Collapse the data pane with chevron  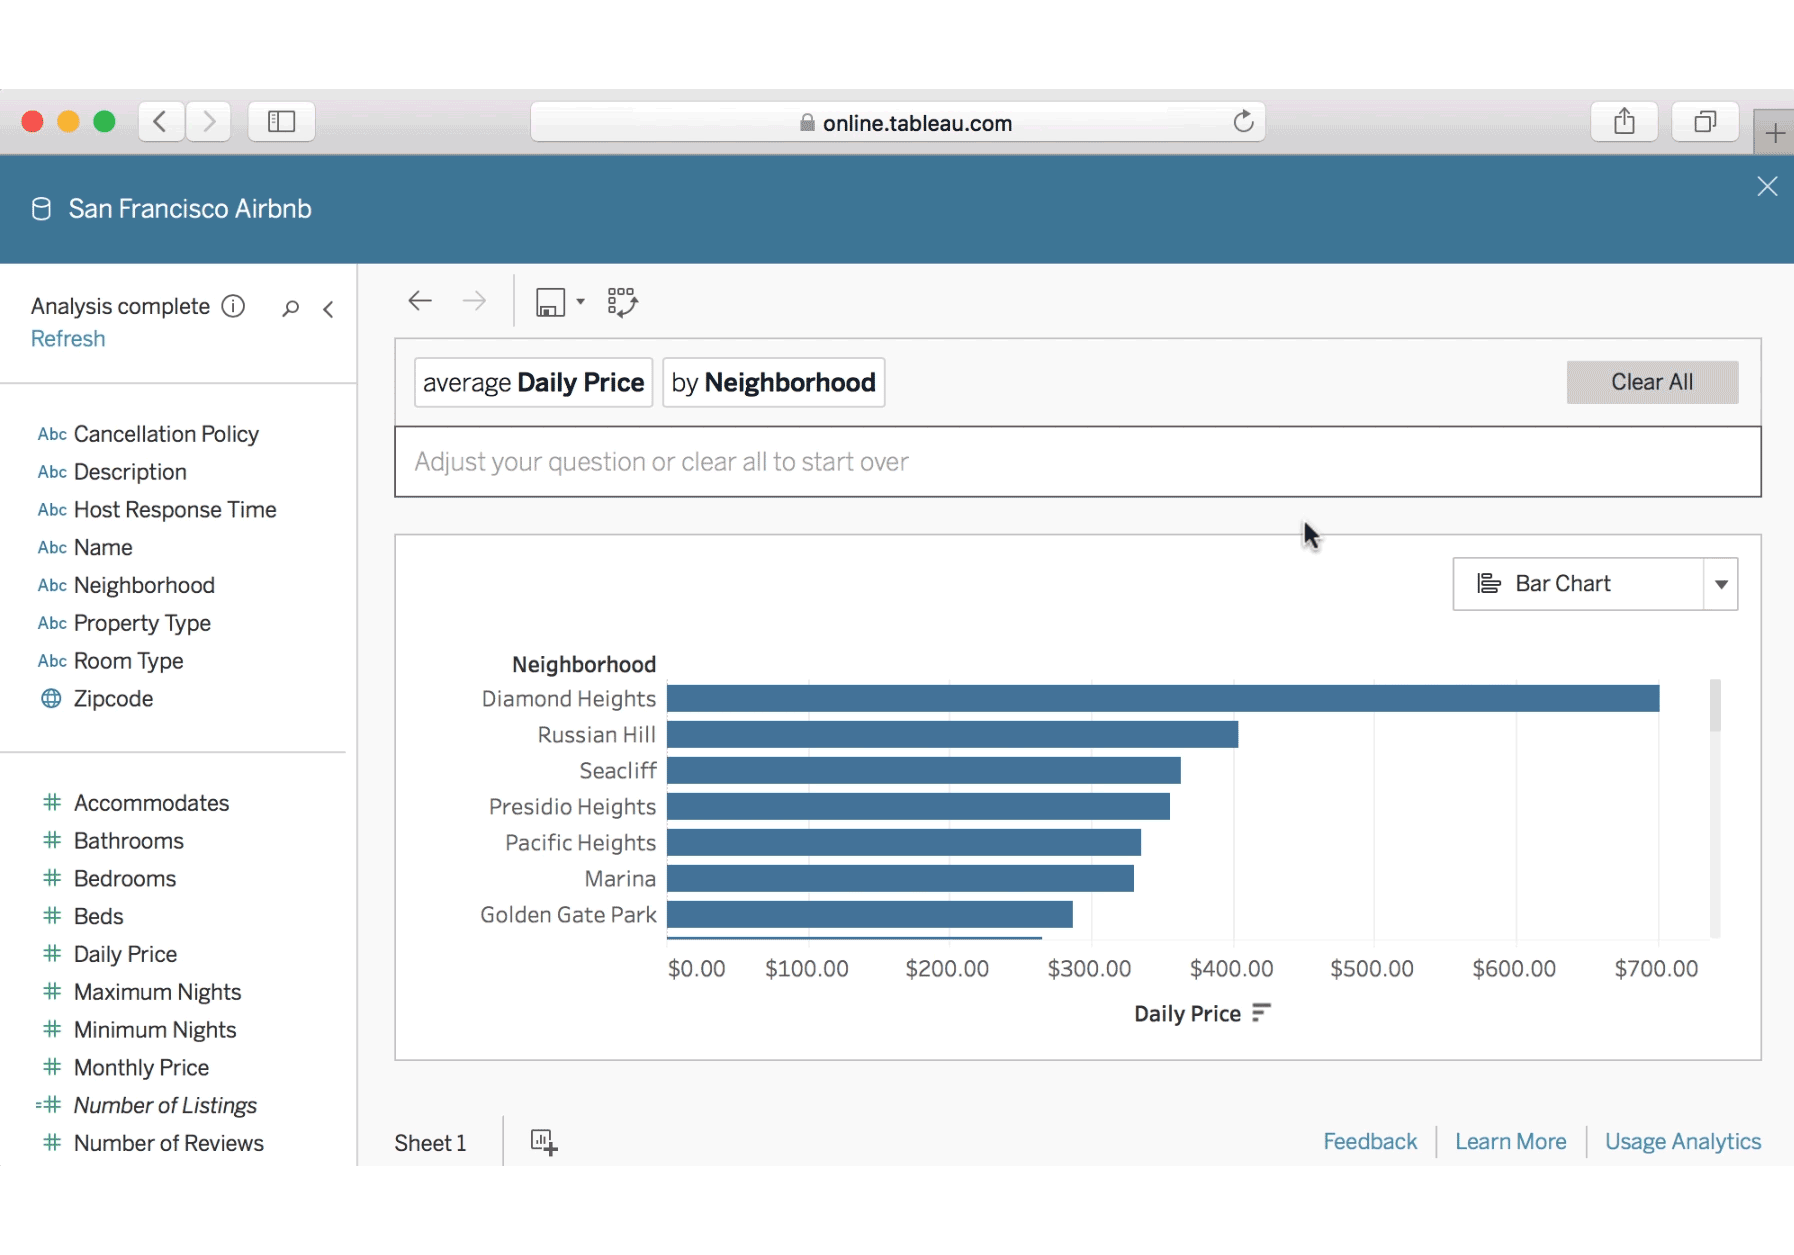tap(328, 309)
